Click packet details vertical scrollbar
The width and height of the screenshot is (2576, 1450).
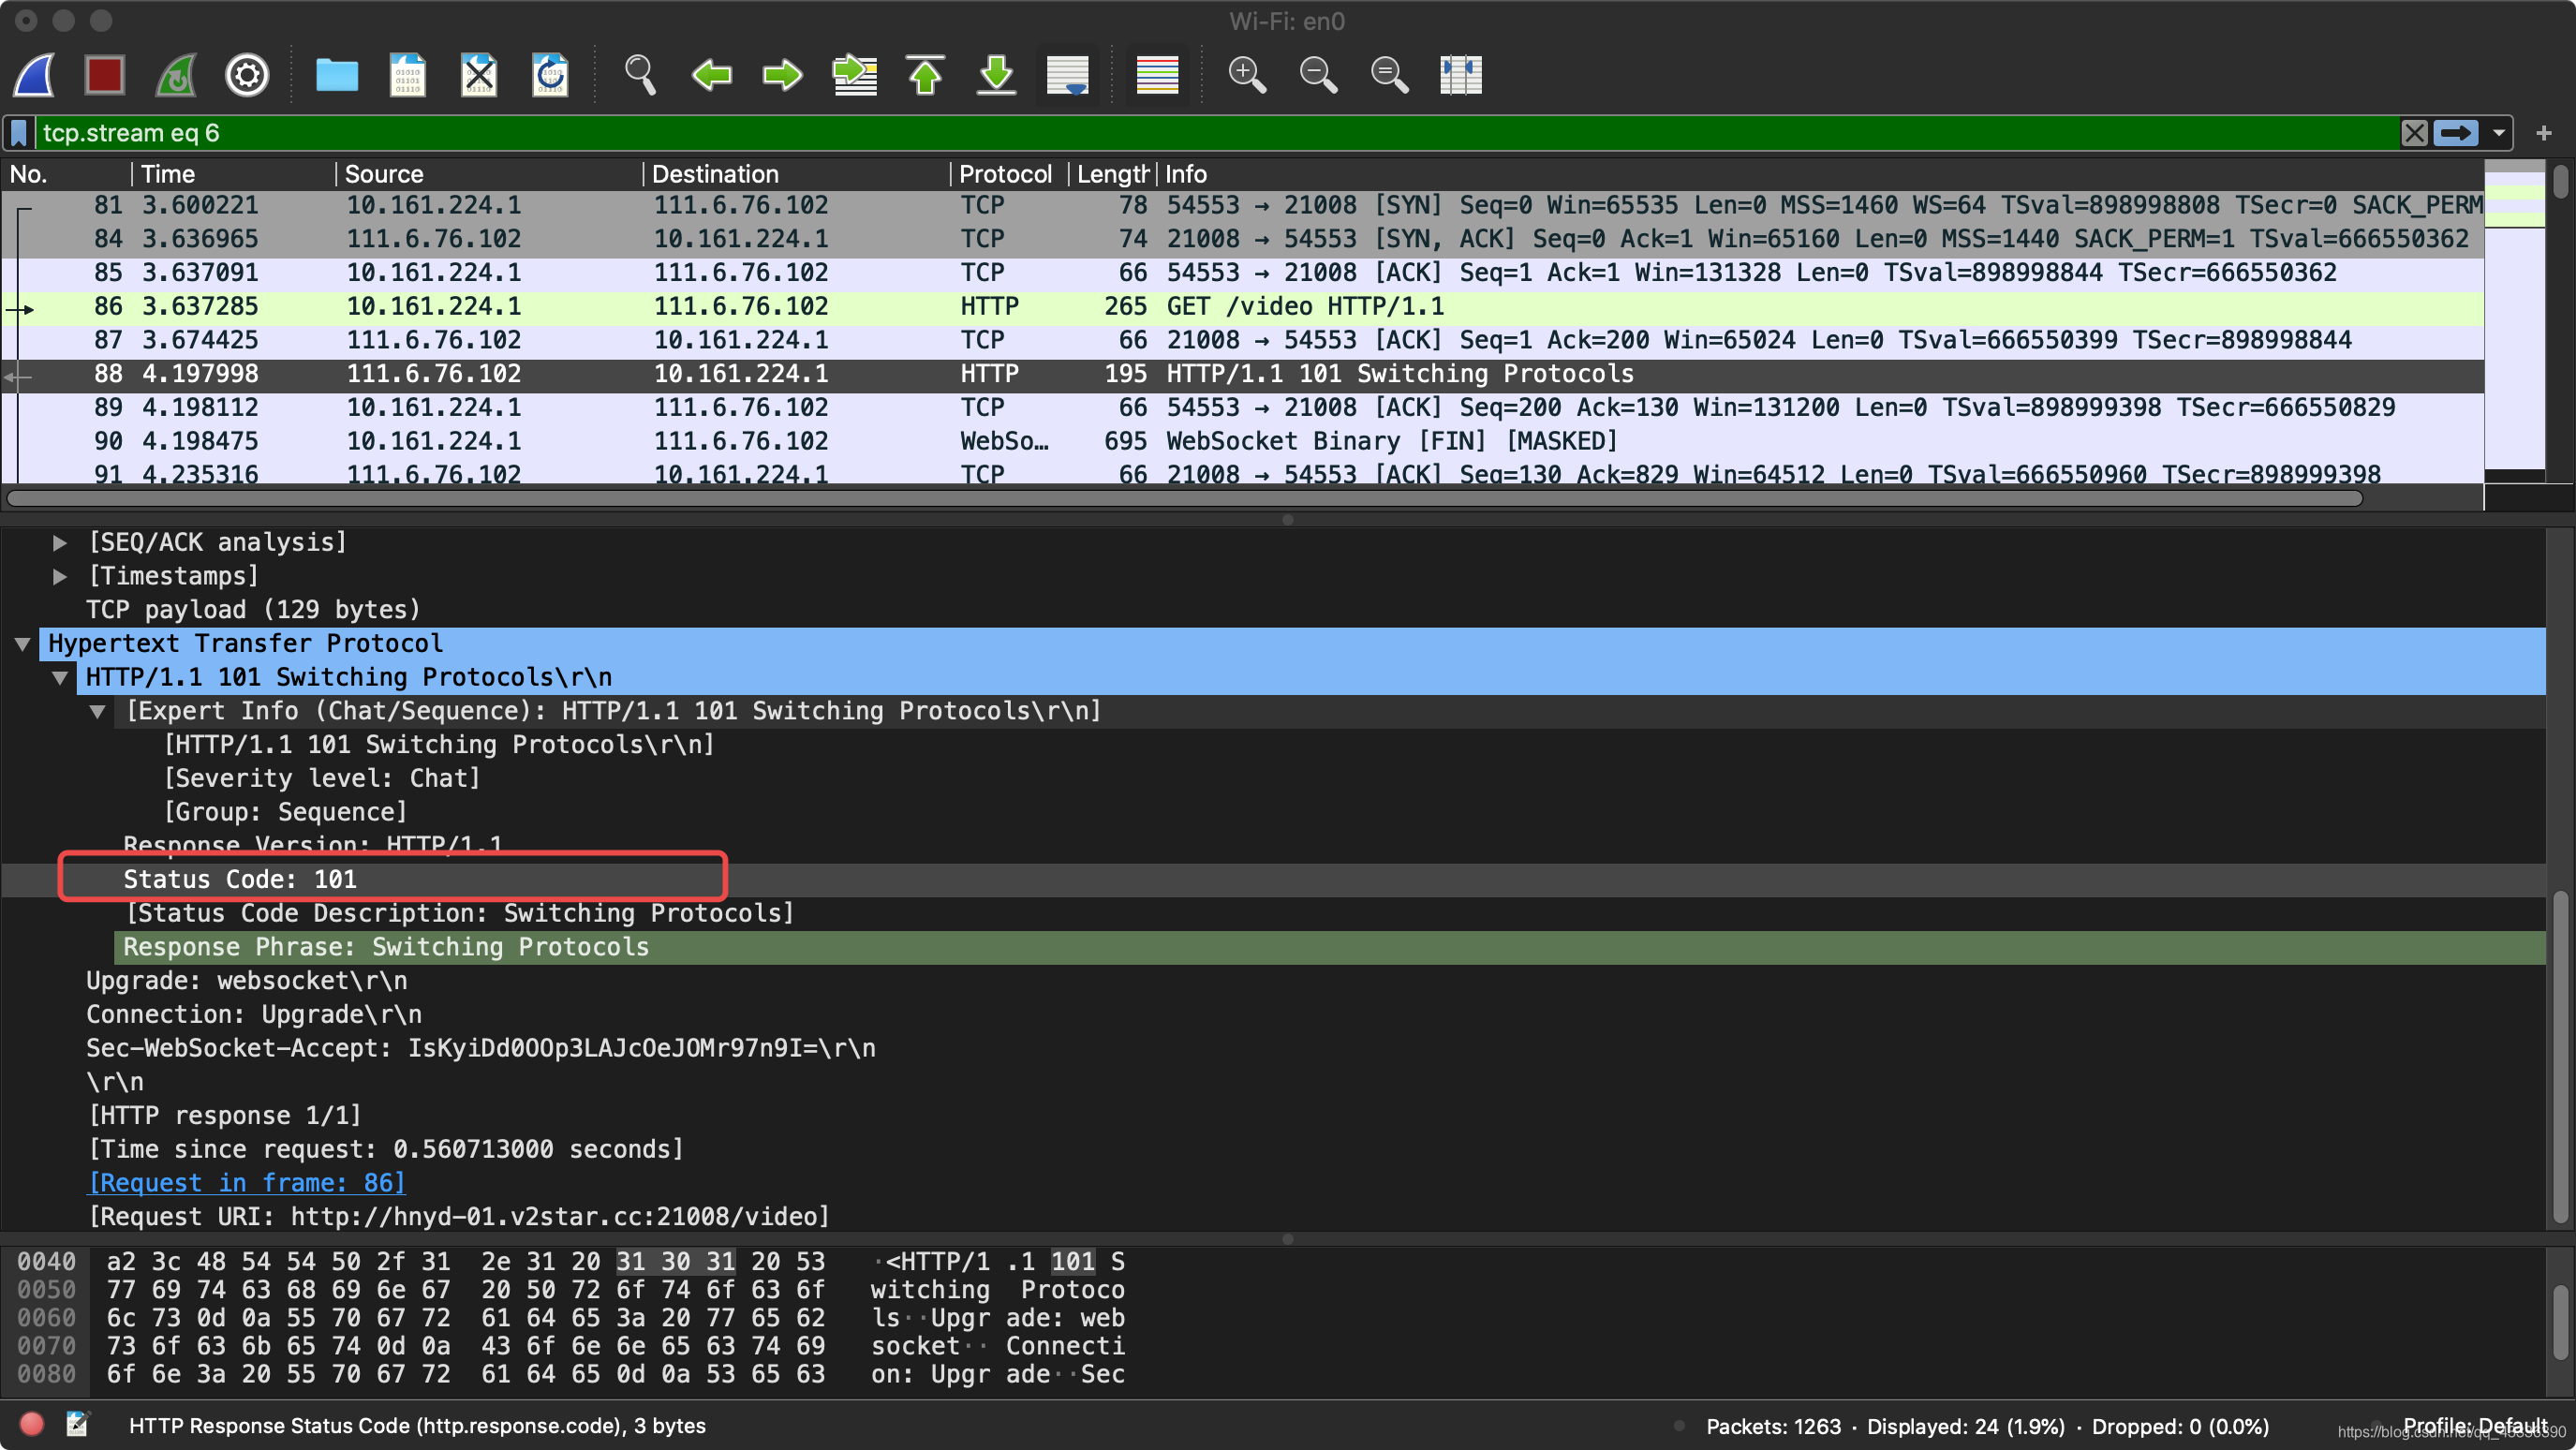(x=2560, y=1056)
